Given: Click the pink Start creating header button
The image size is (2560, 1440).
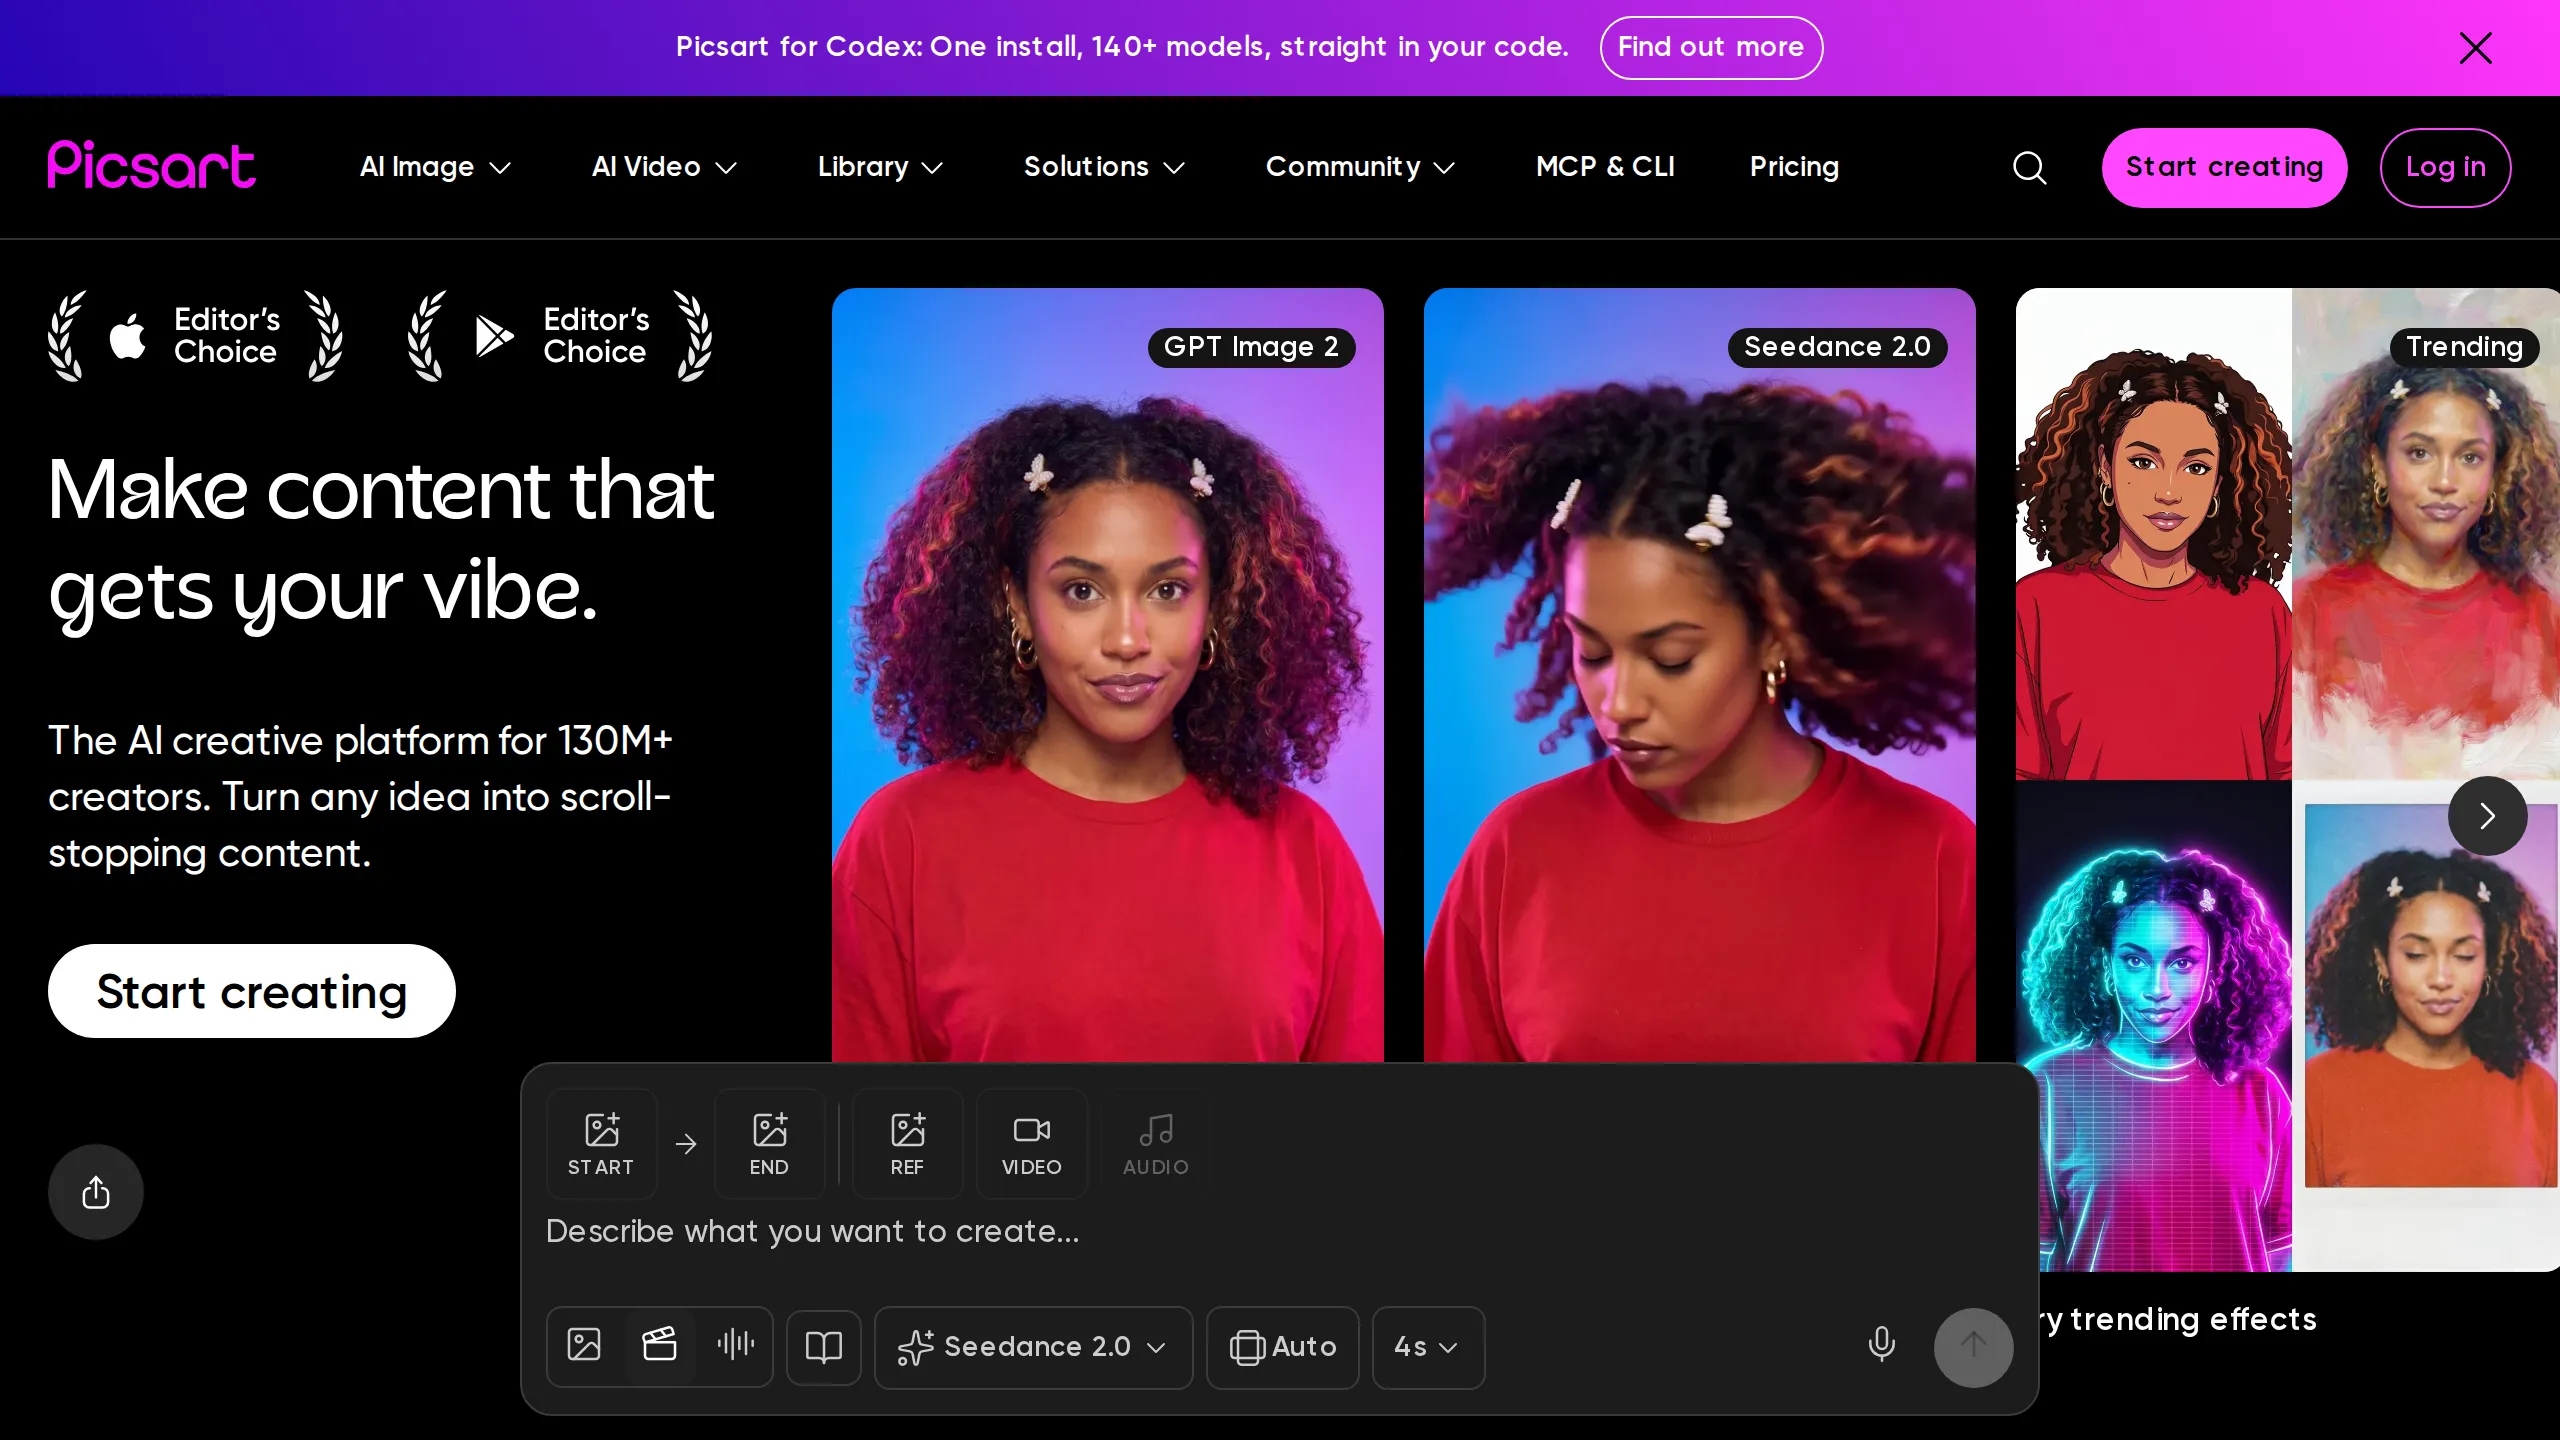Looking at the screenshot, I should click(x=2224, y=167).
